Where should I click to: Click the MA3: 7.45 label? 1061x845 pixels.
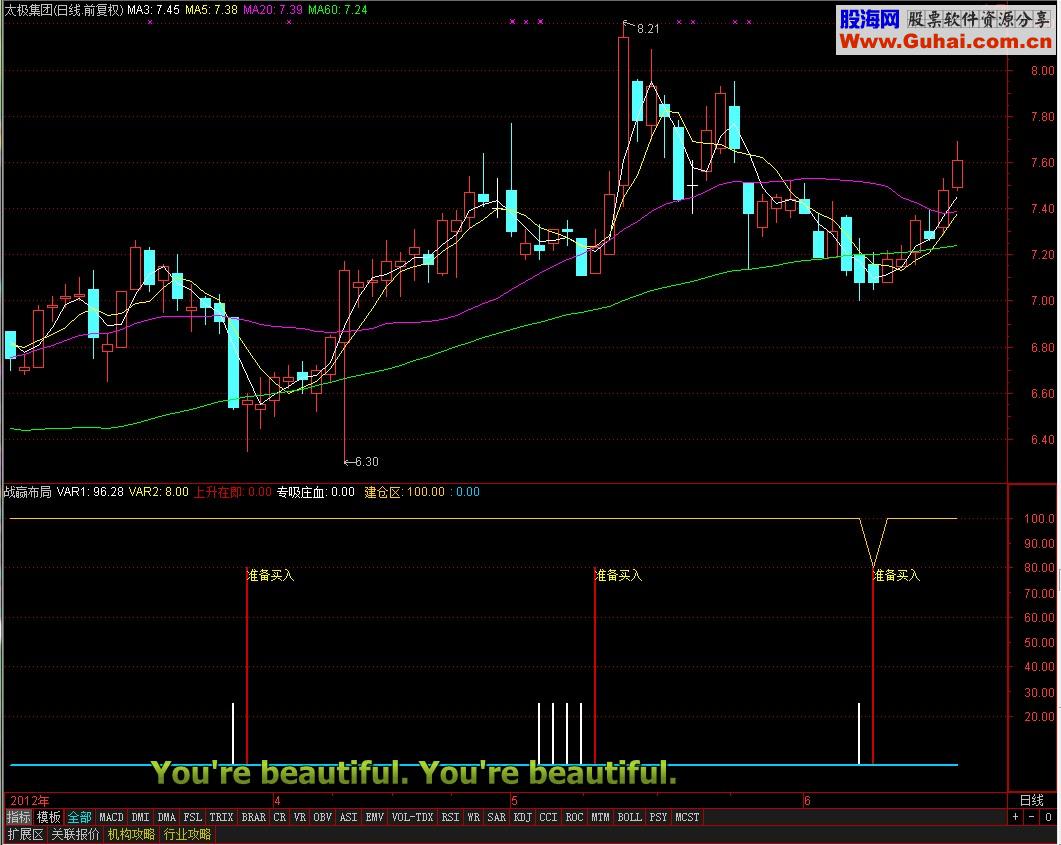click(x=154, y=9)
